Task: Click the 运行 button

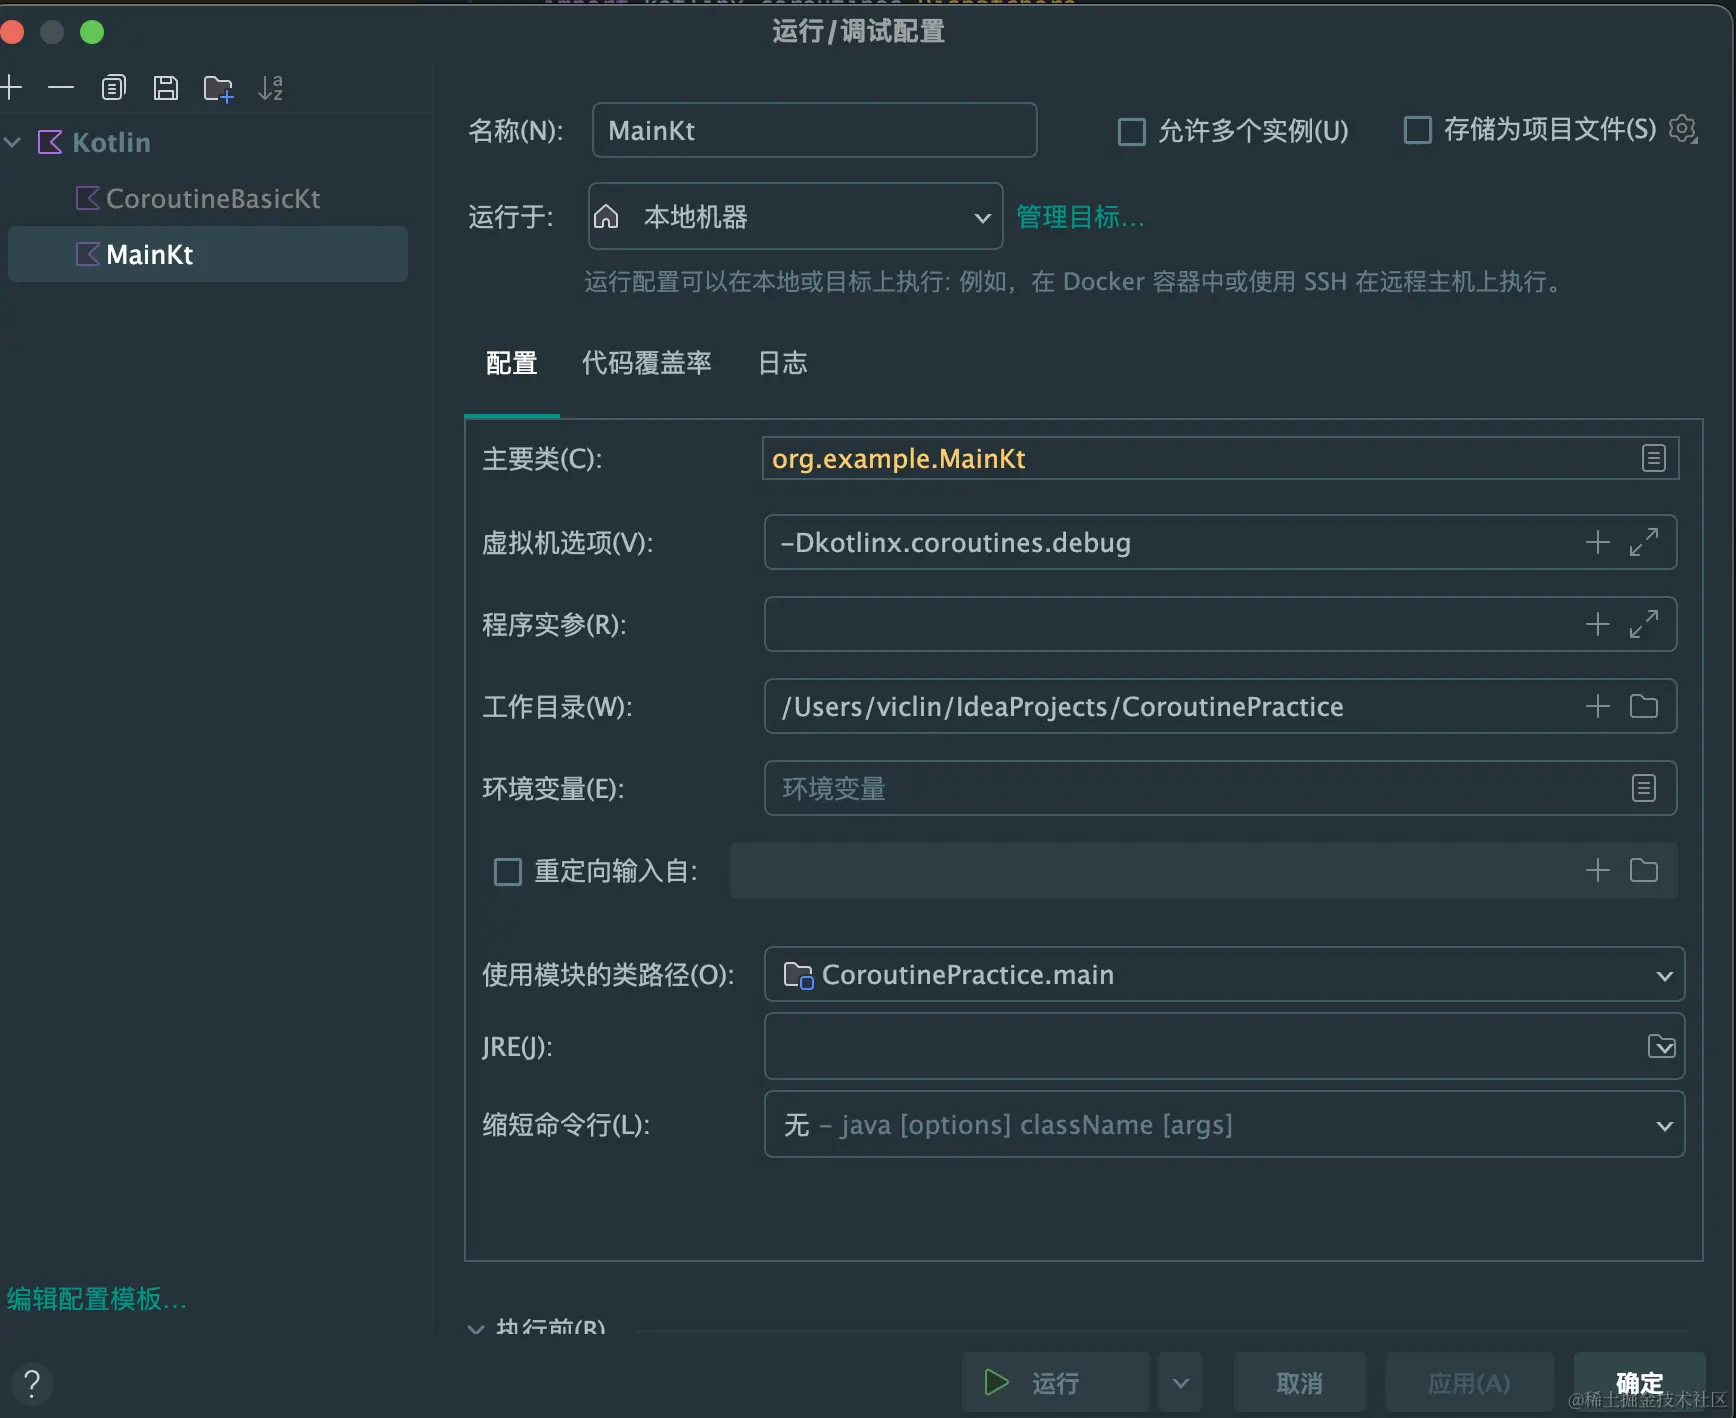Action: coord(1056,1383)
